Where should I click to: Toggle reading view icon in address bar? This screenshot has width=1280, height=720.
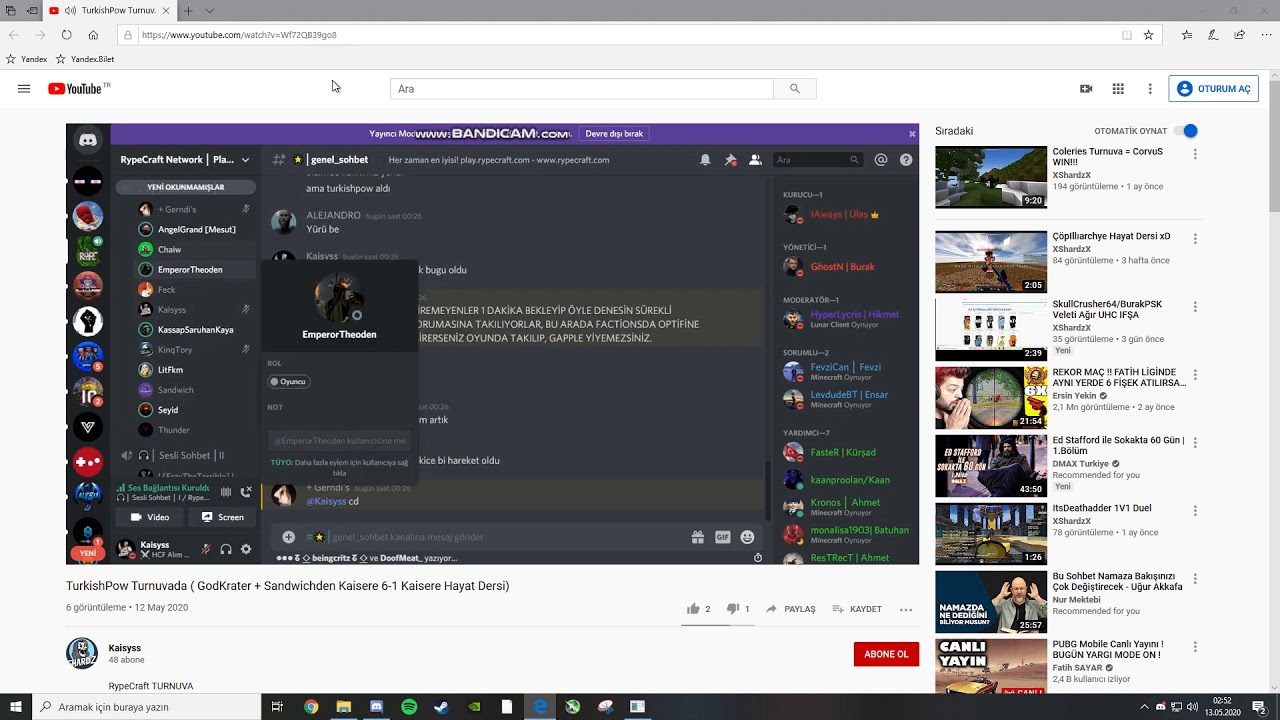[x=1127, y=35]
